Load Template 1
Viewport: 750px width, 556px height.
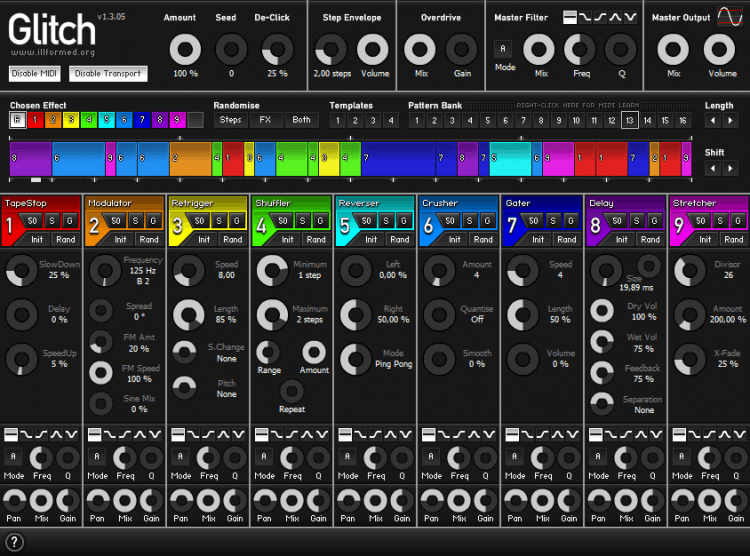pyautogui.click(x=338, y=120)
